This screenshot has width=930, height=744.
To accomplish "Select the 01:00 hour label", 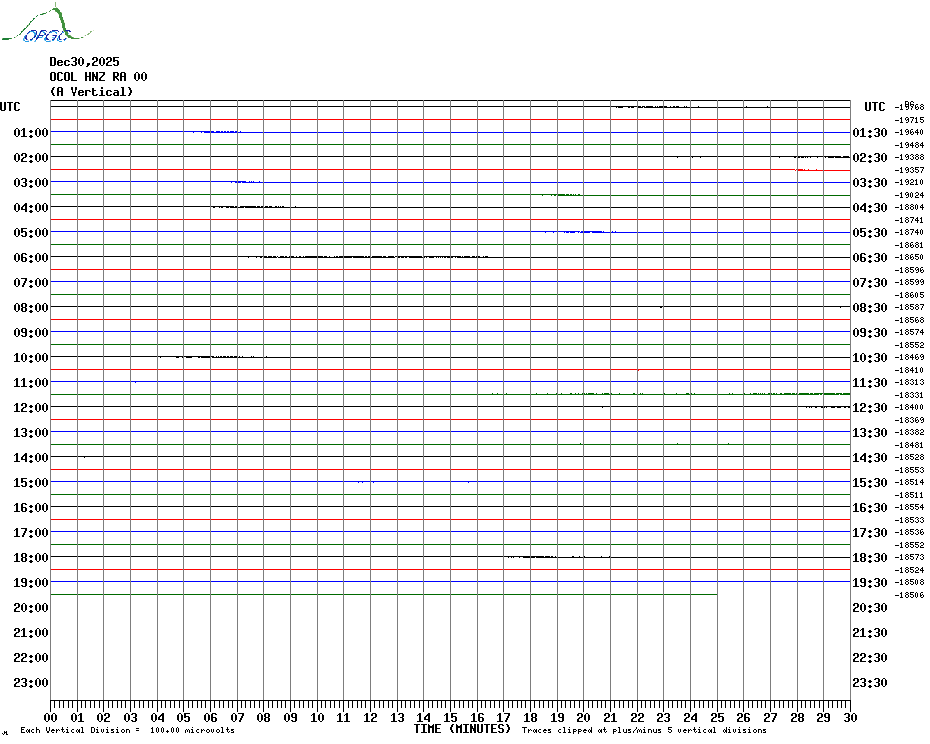I will point(31,132).
